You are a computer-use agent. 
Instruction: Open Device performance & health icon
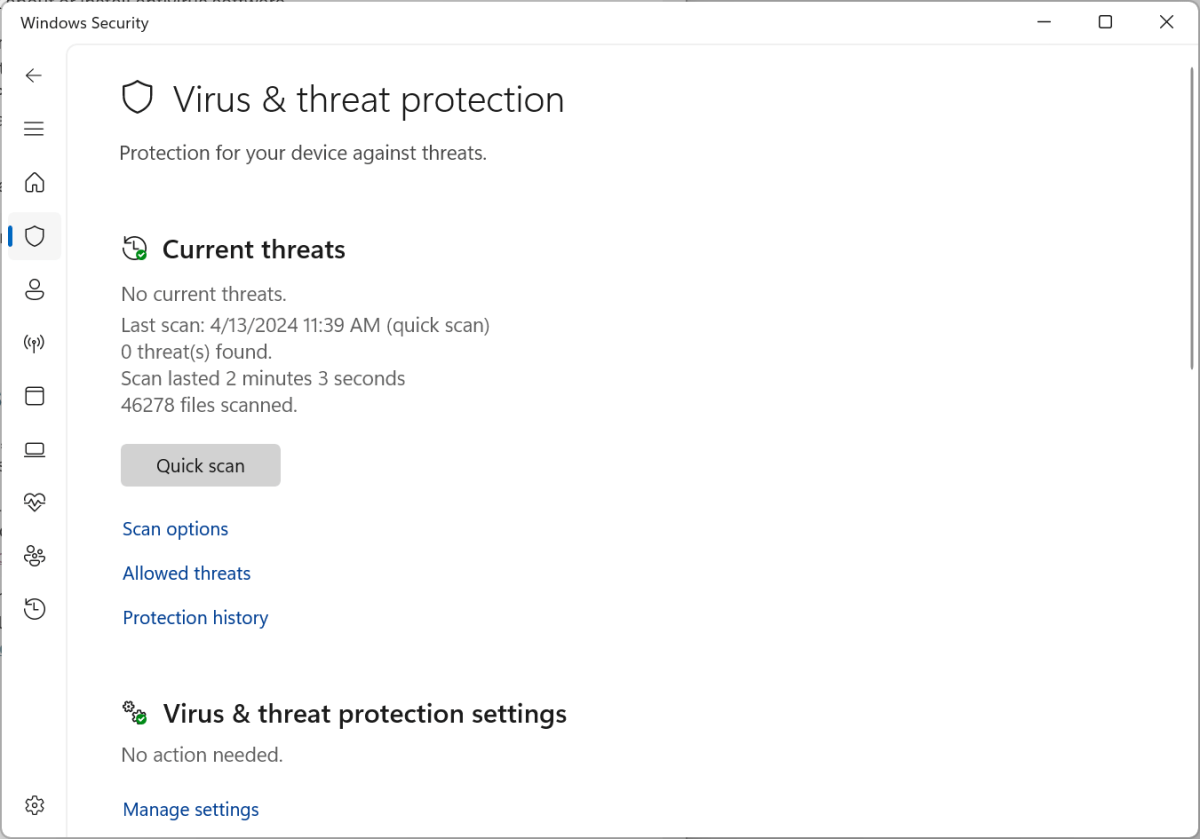[x=35, y=502]
